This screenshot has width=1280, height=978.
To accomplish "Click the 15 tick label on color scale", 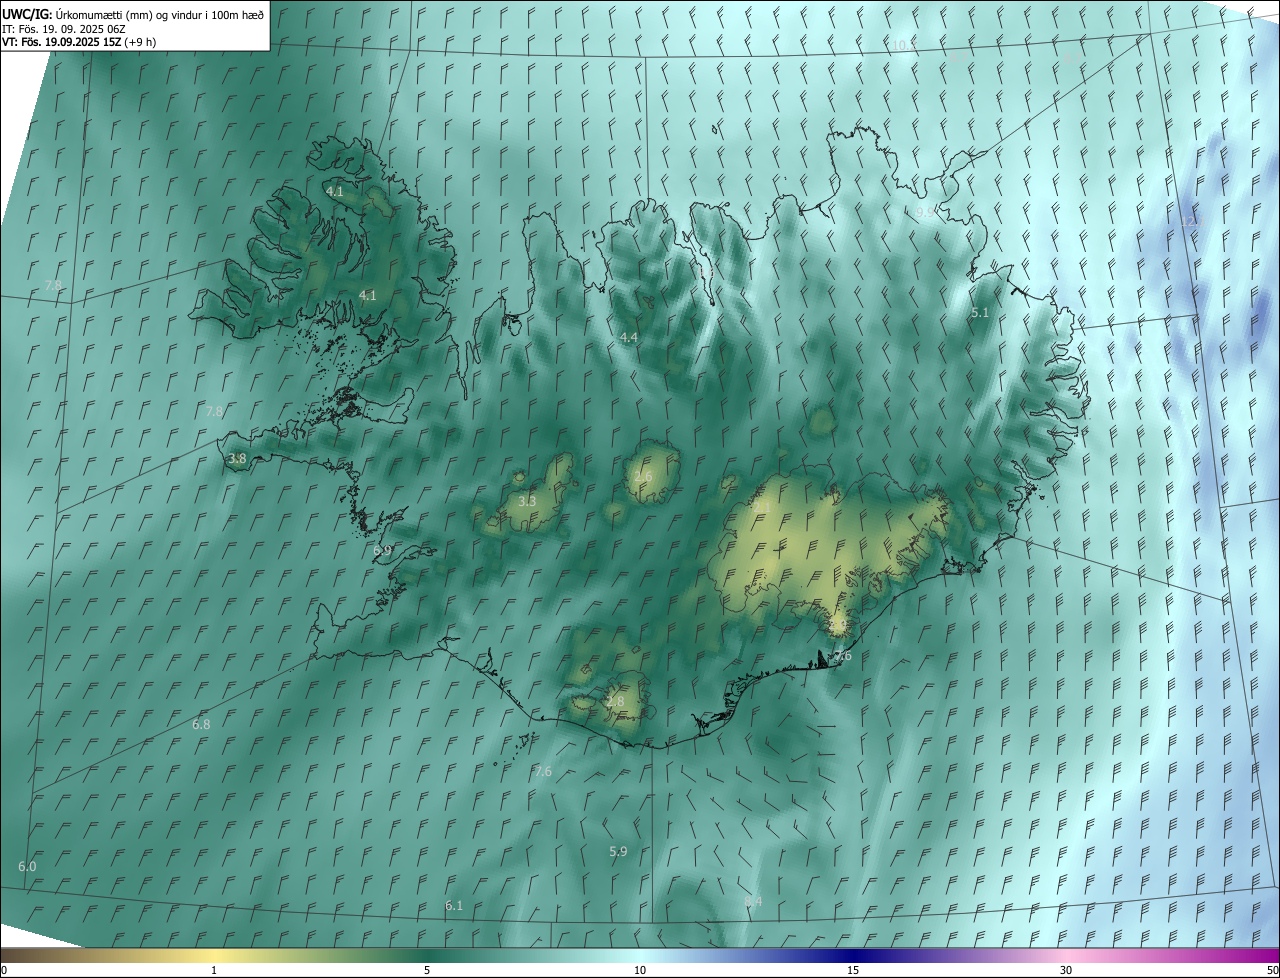I will (x=853, y=970).
